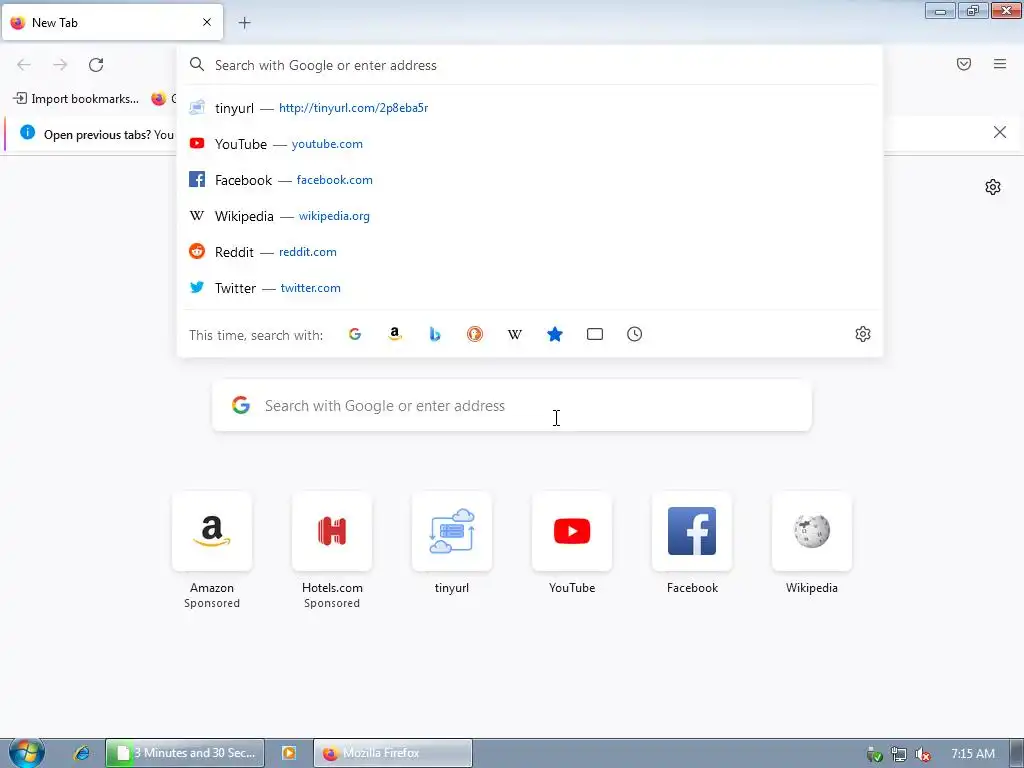1024x768 pixels.
Task: Open YouTube suggestion youtube.com
Action: [x=530, y=144]
